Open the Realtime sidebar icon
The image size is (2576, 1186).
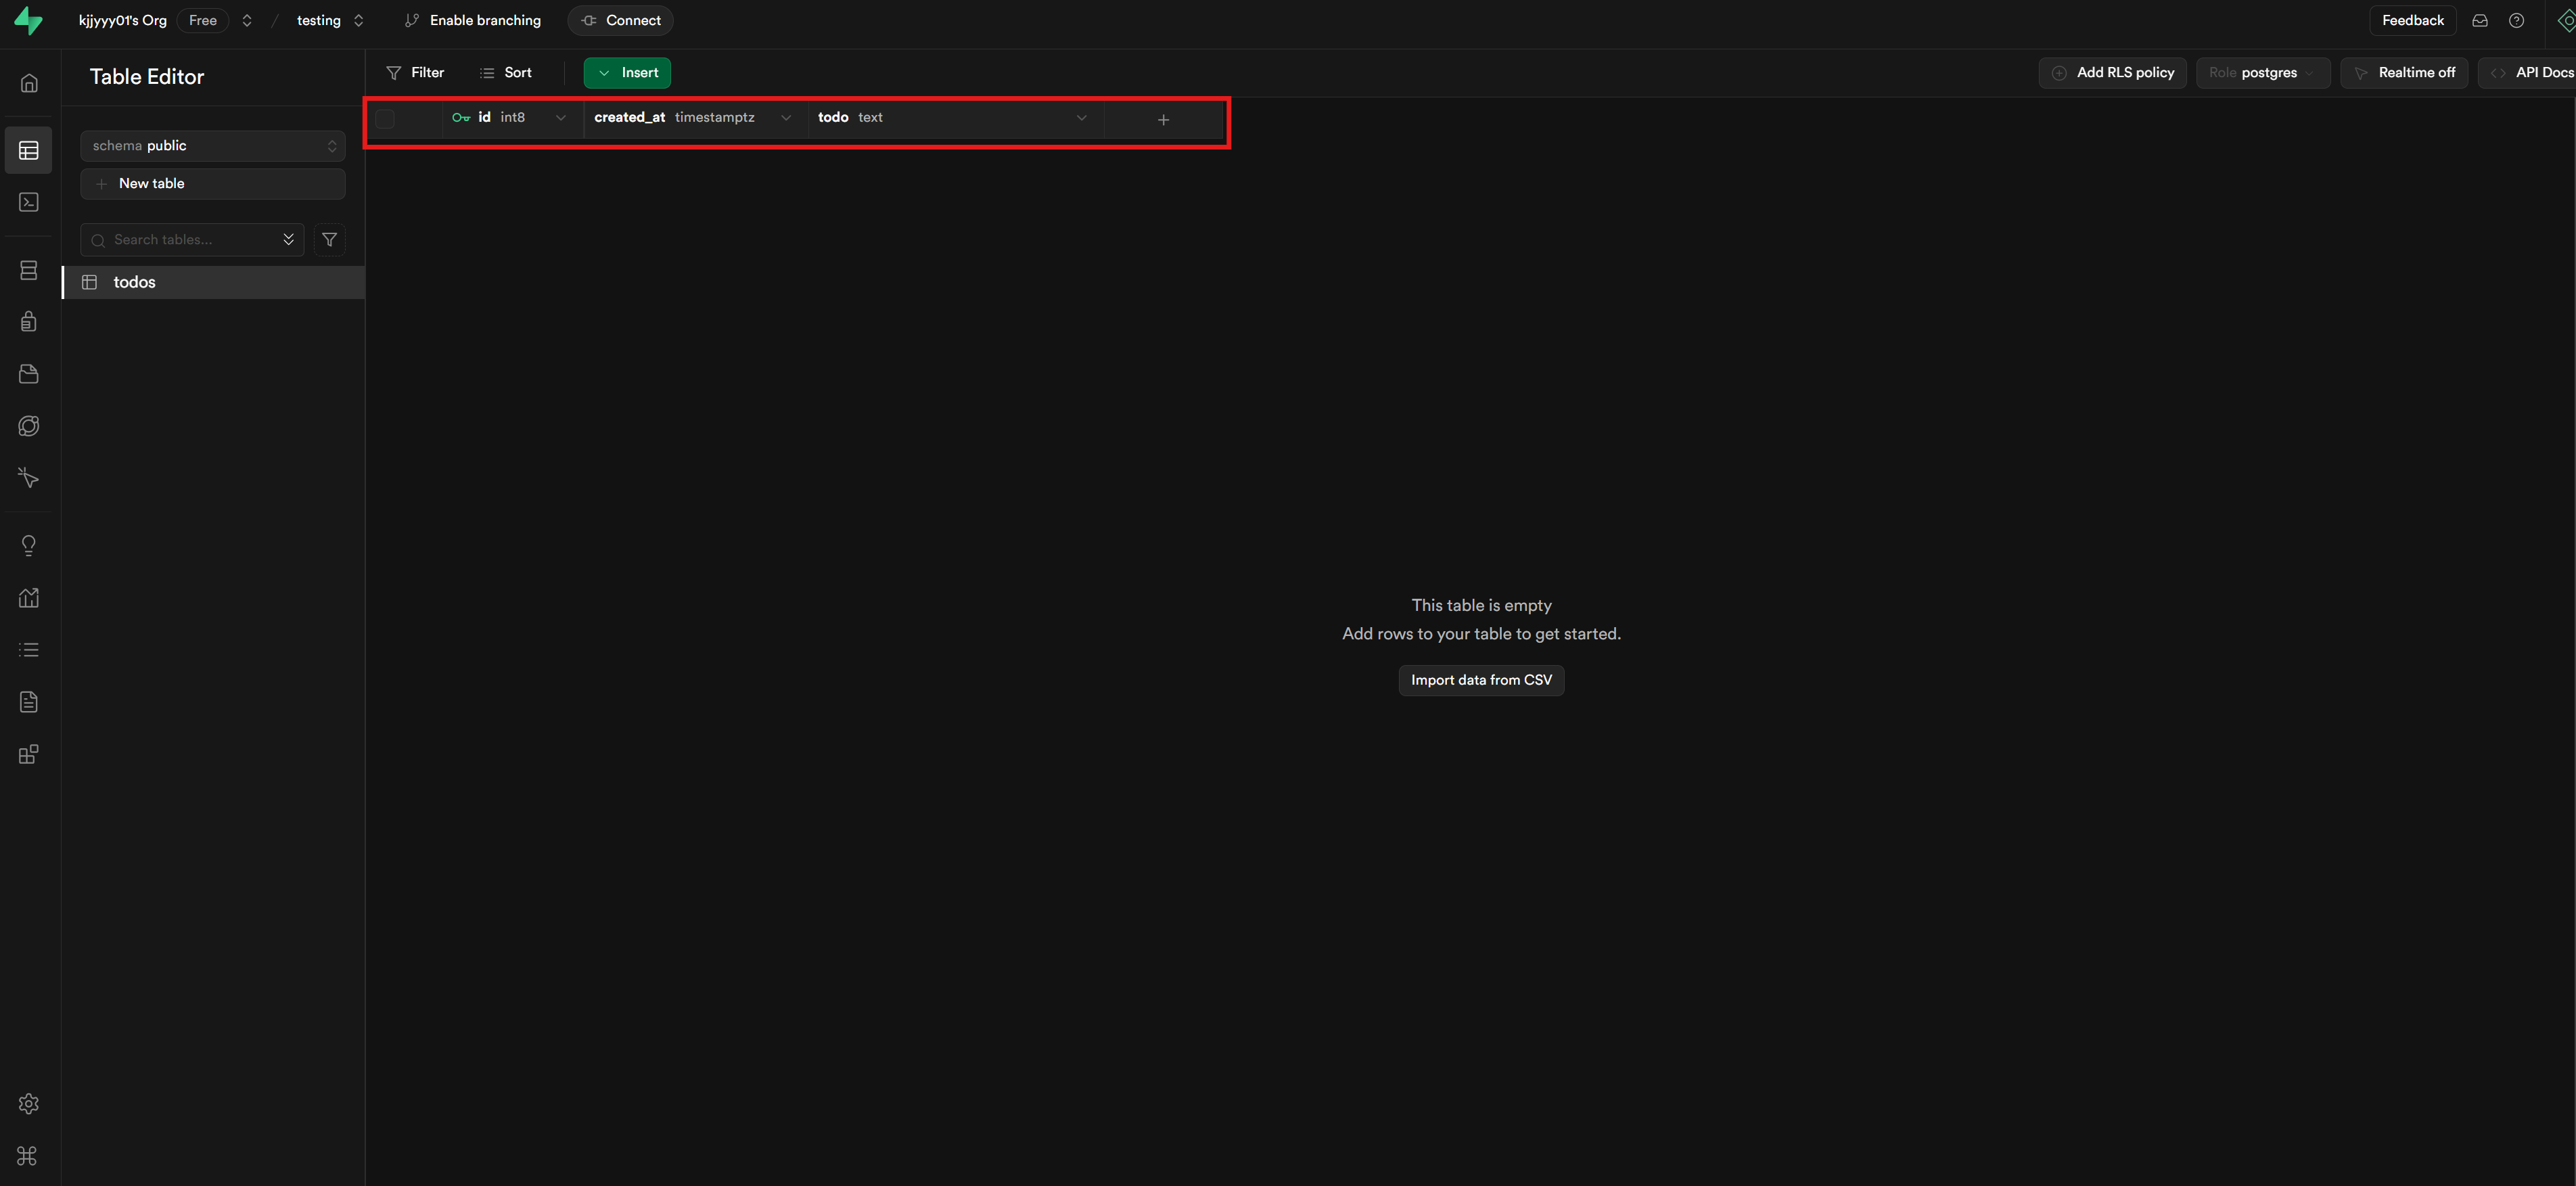point(29,478)
